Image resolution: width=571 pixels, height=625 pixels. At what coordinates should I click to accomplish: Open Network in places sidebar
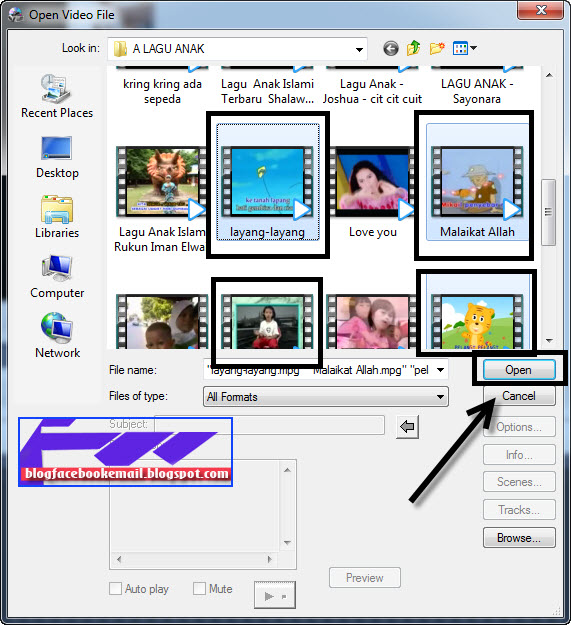pyautogui.click(x=57, y=336)
